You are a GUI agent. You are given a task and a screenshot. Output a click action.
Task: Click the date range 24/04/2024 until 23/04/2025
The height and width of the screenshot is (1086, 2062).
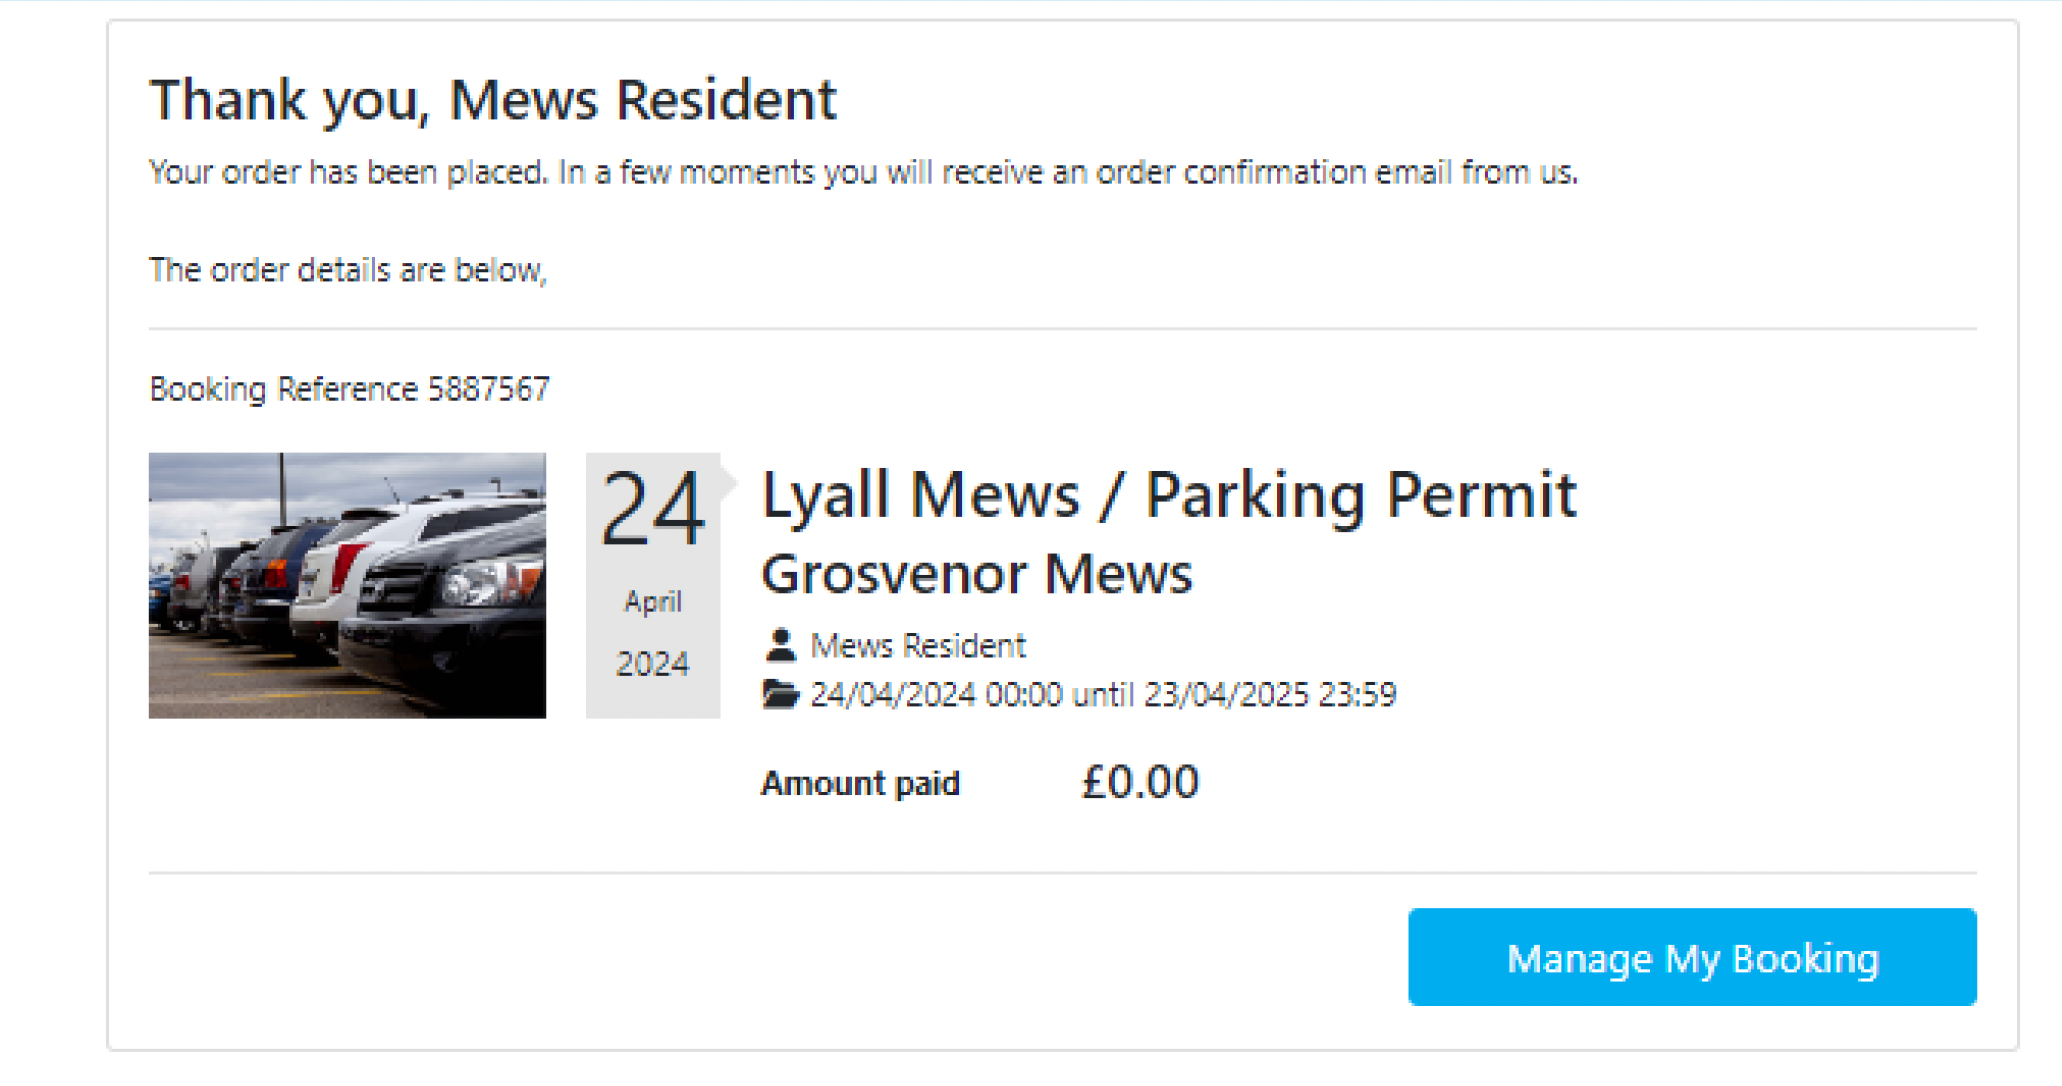1103,695
